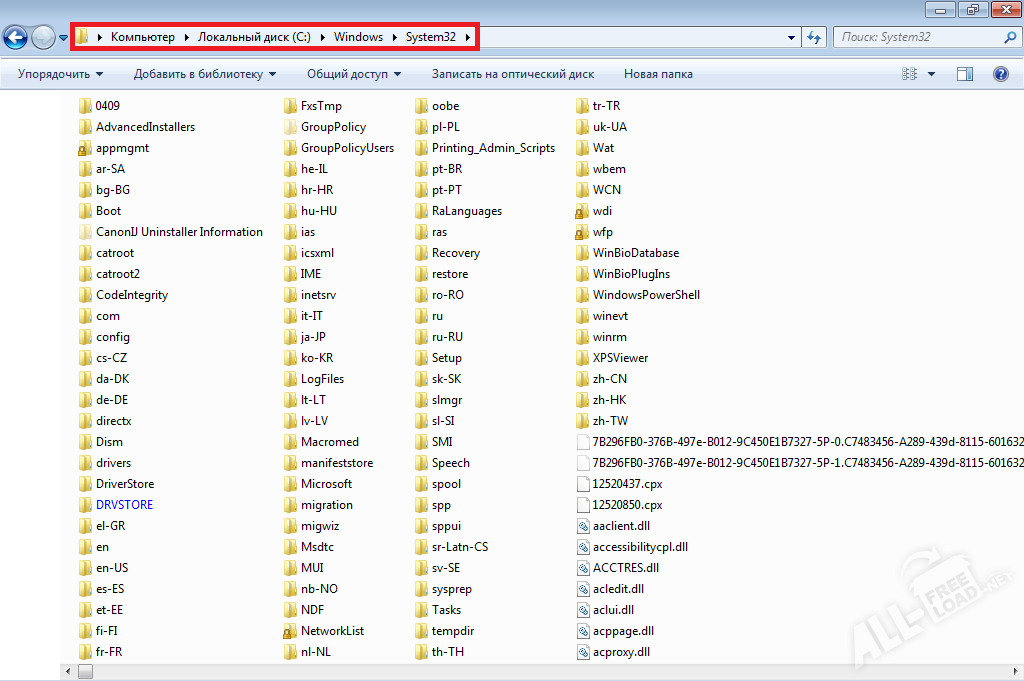The height and width of the screenshot is (681, 1024).
Task: Open the Упорядочить menu
Action: coord(60,74)
